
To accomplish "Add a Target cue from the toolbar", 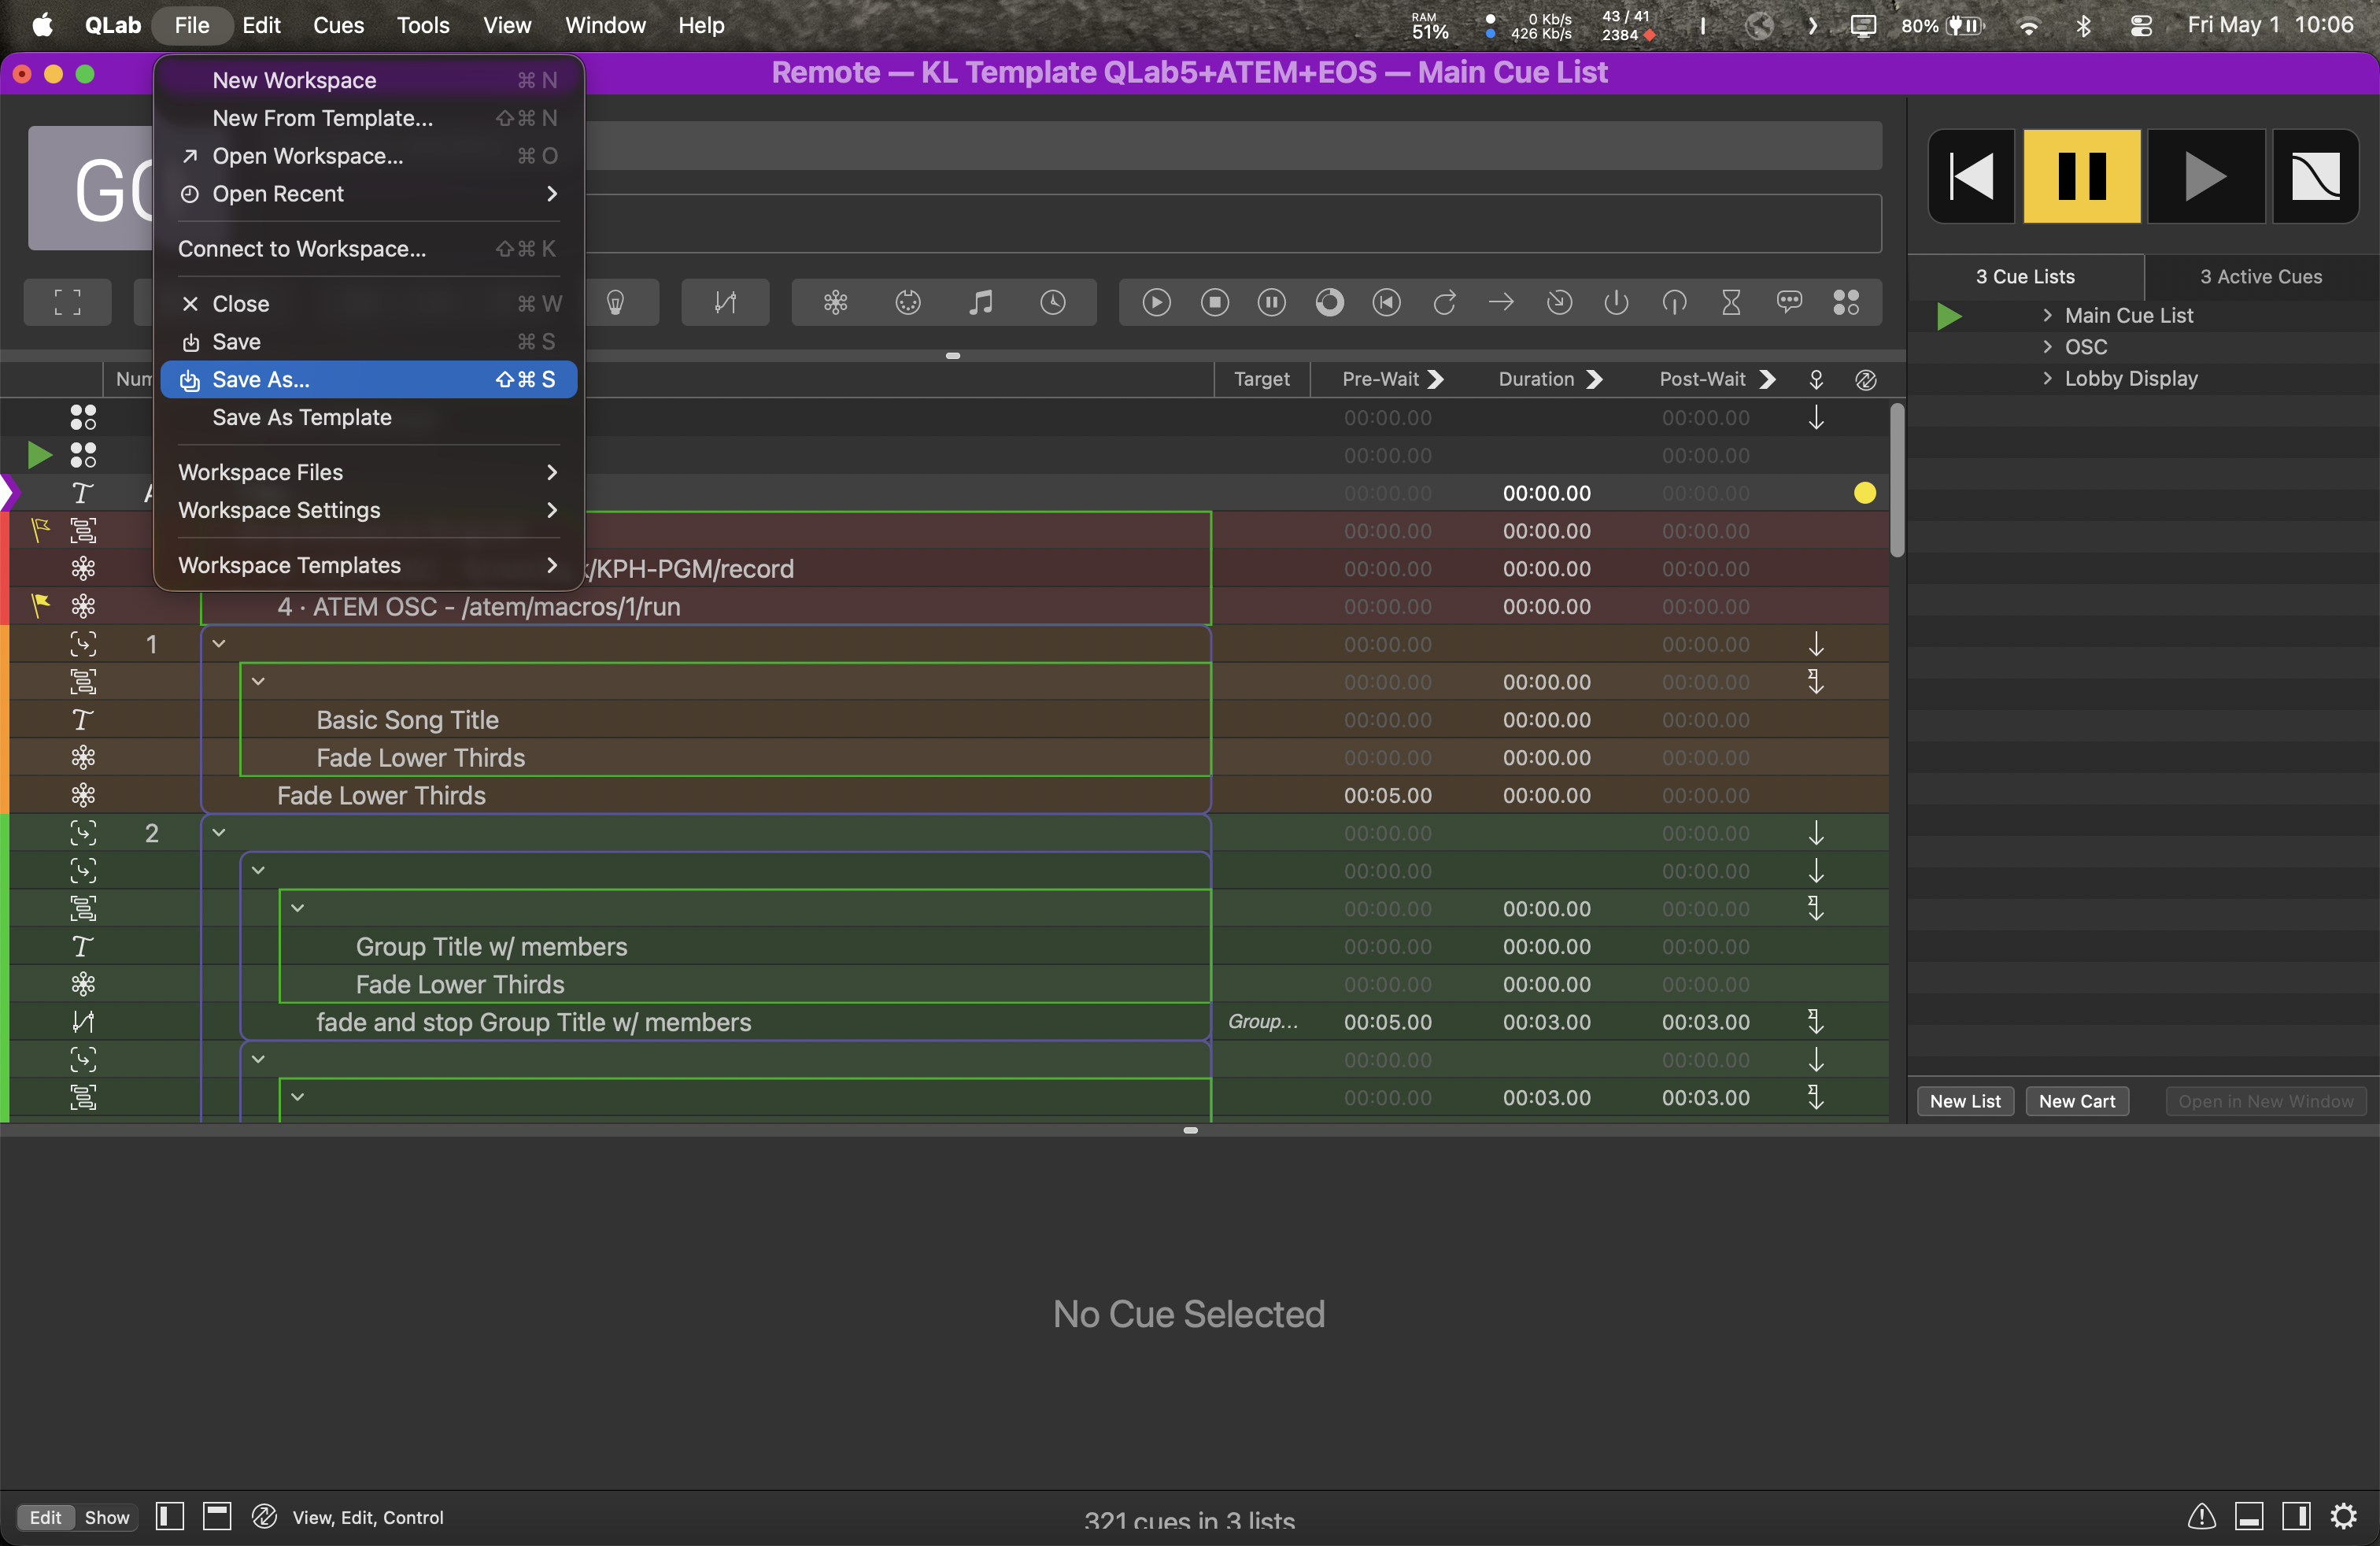I will click(1559, 302).
